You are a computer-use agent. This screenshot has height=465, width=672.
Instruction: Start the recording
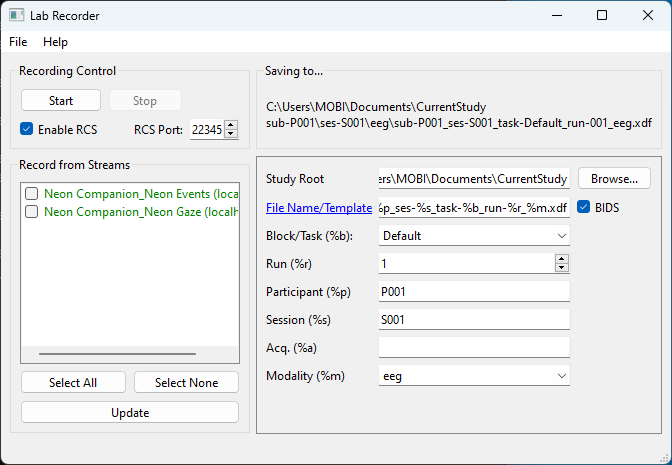pyautogui.click(x=61, y=101)
